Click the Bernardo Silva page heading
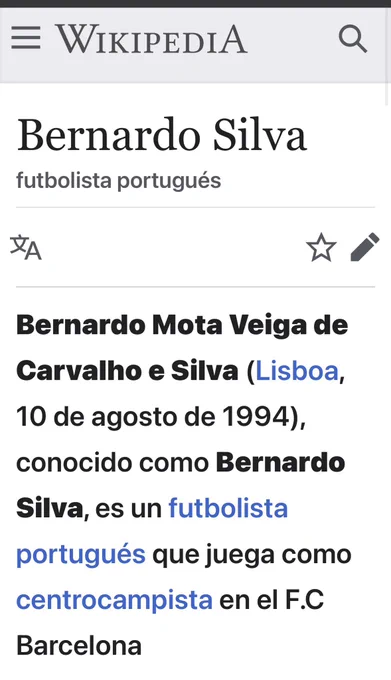 pyautogui.click(x=162, y=134)
